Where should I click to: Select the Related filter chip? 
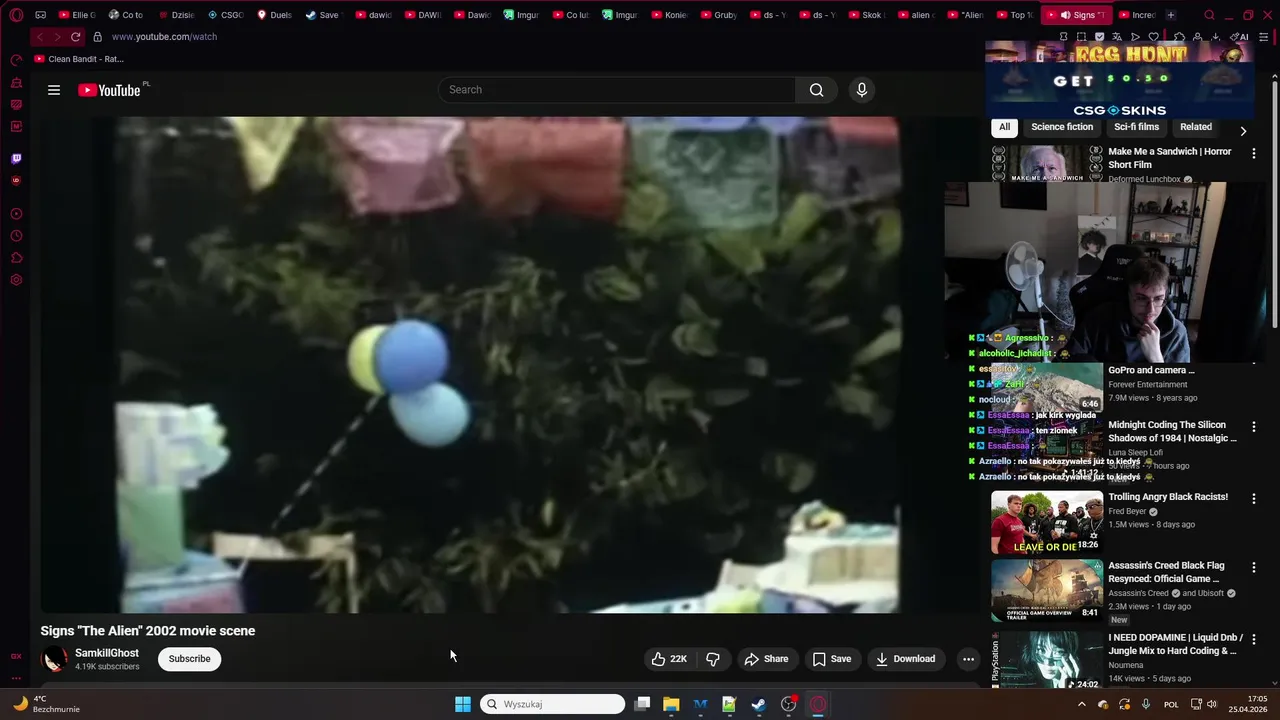pyautogui.click(x=1195, y=127)
